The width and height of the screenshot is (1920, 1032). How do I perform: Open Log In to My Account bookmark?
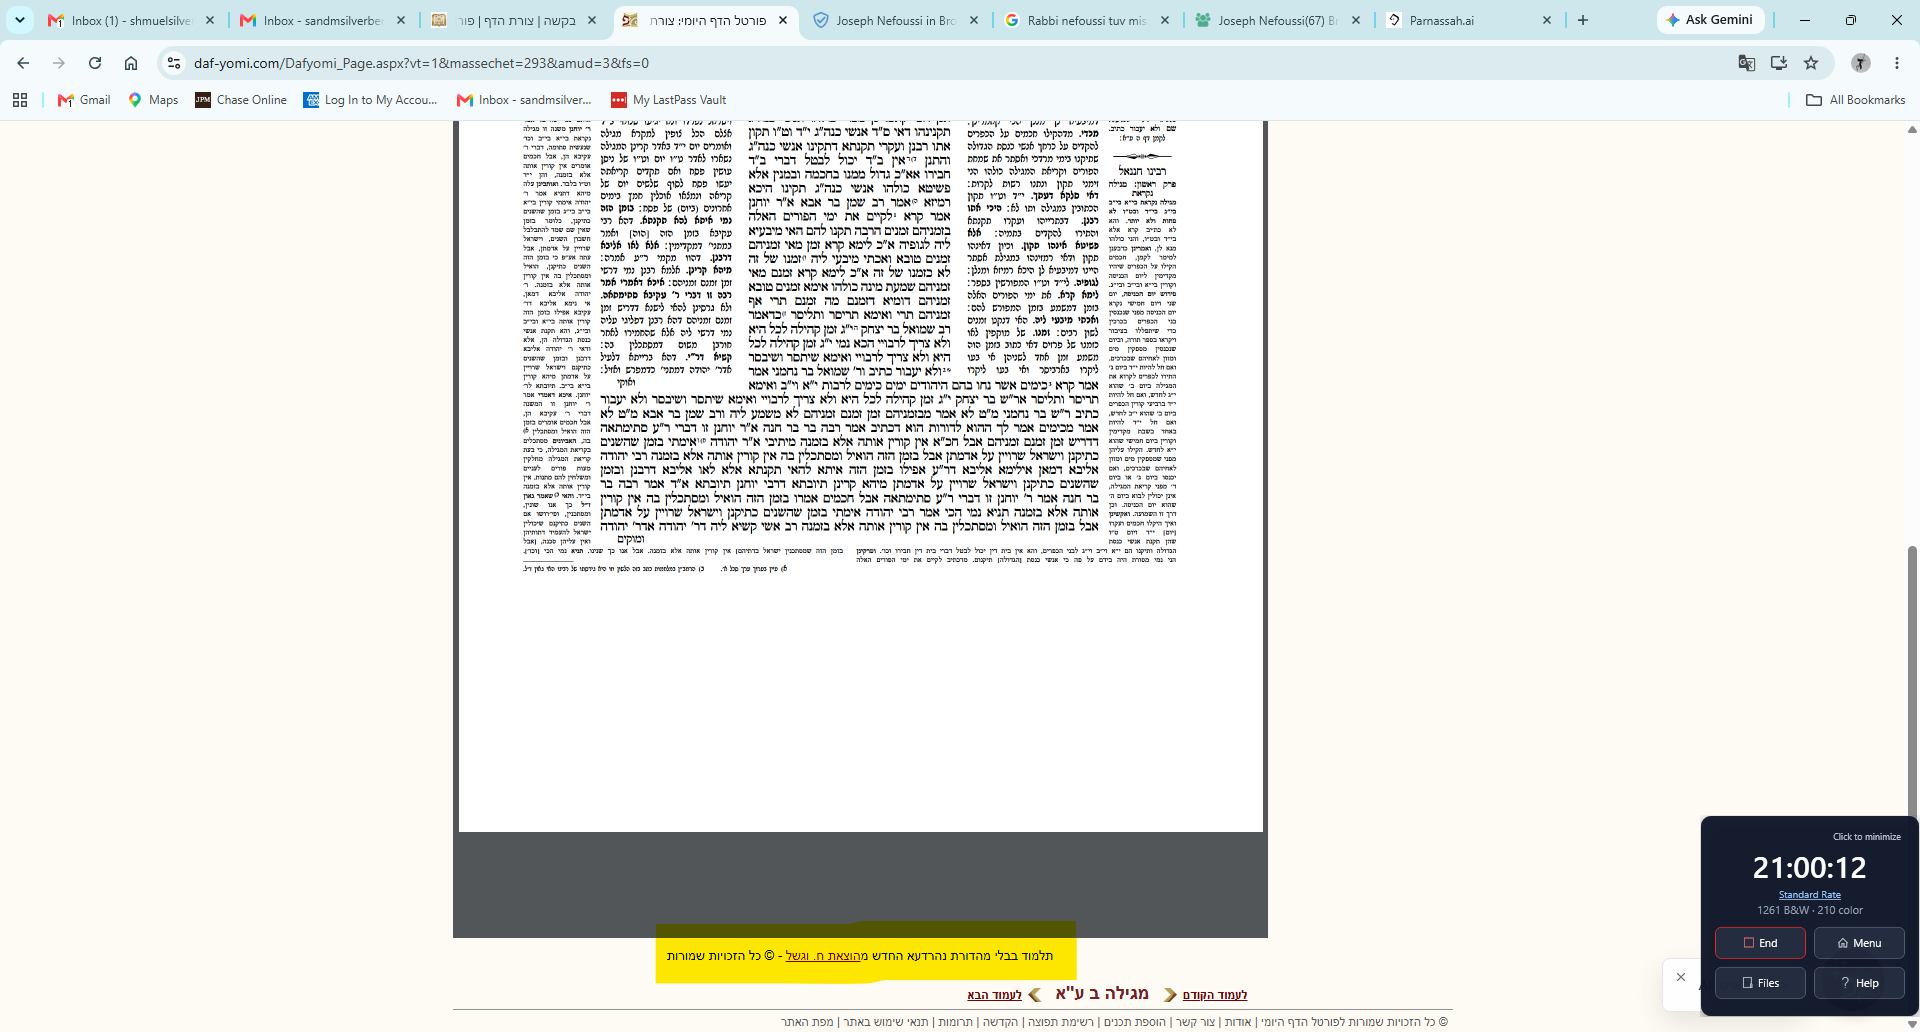(x=370, y=100)
